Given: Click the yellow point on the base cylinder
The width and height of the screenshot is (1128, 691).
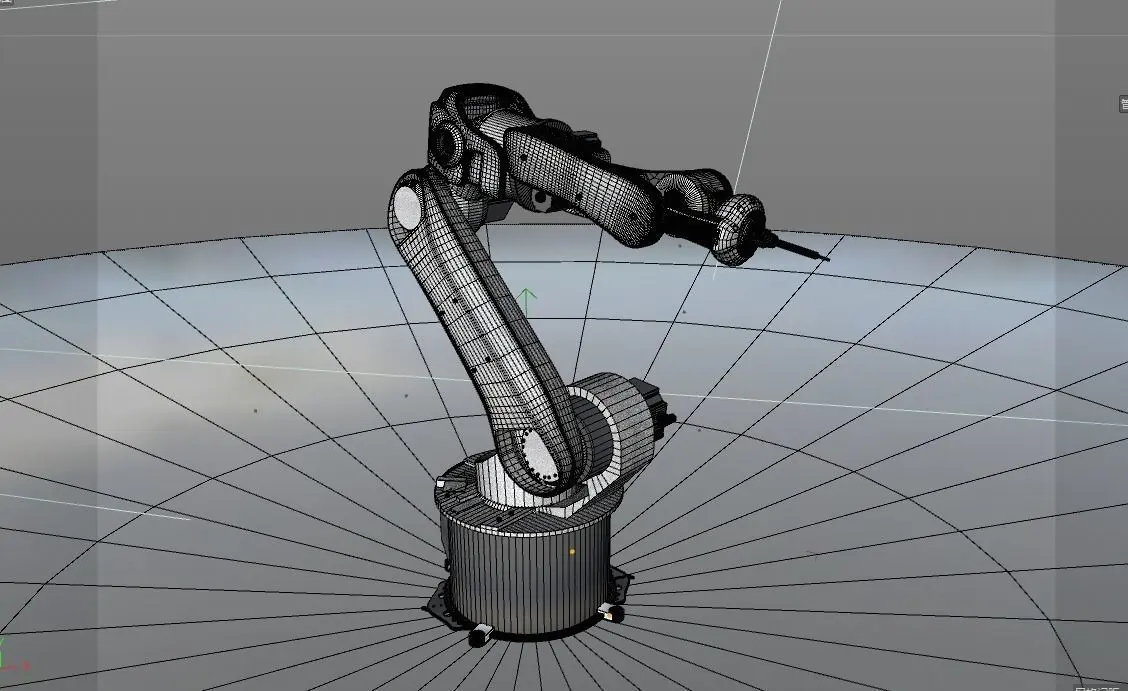Looking at the screenshot, I should point(573,552).
